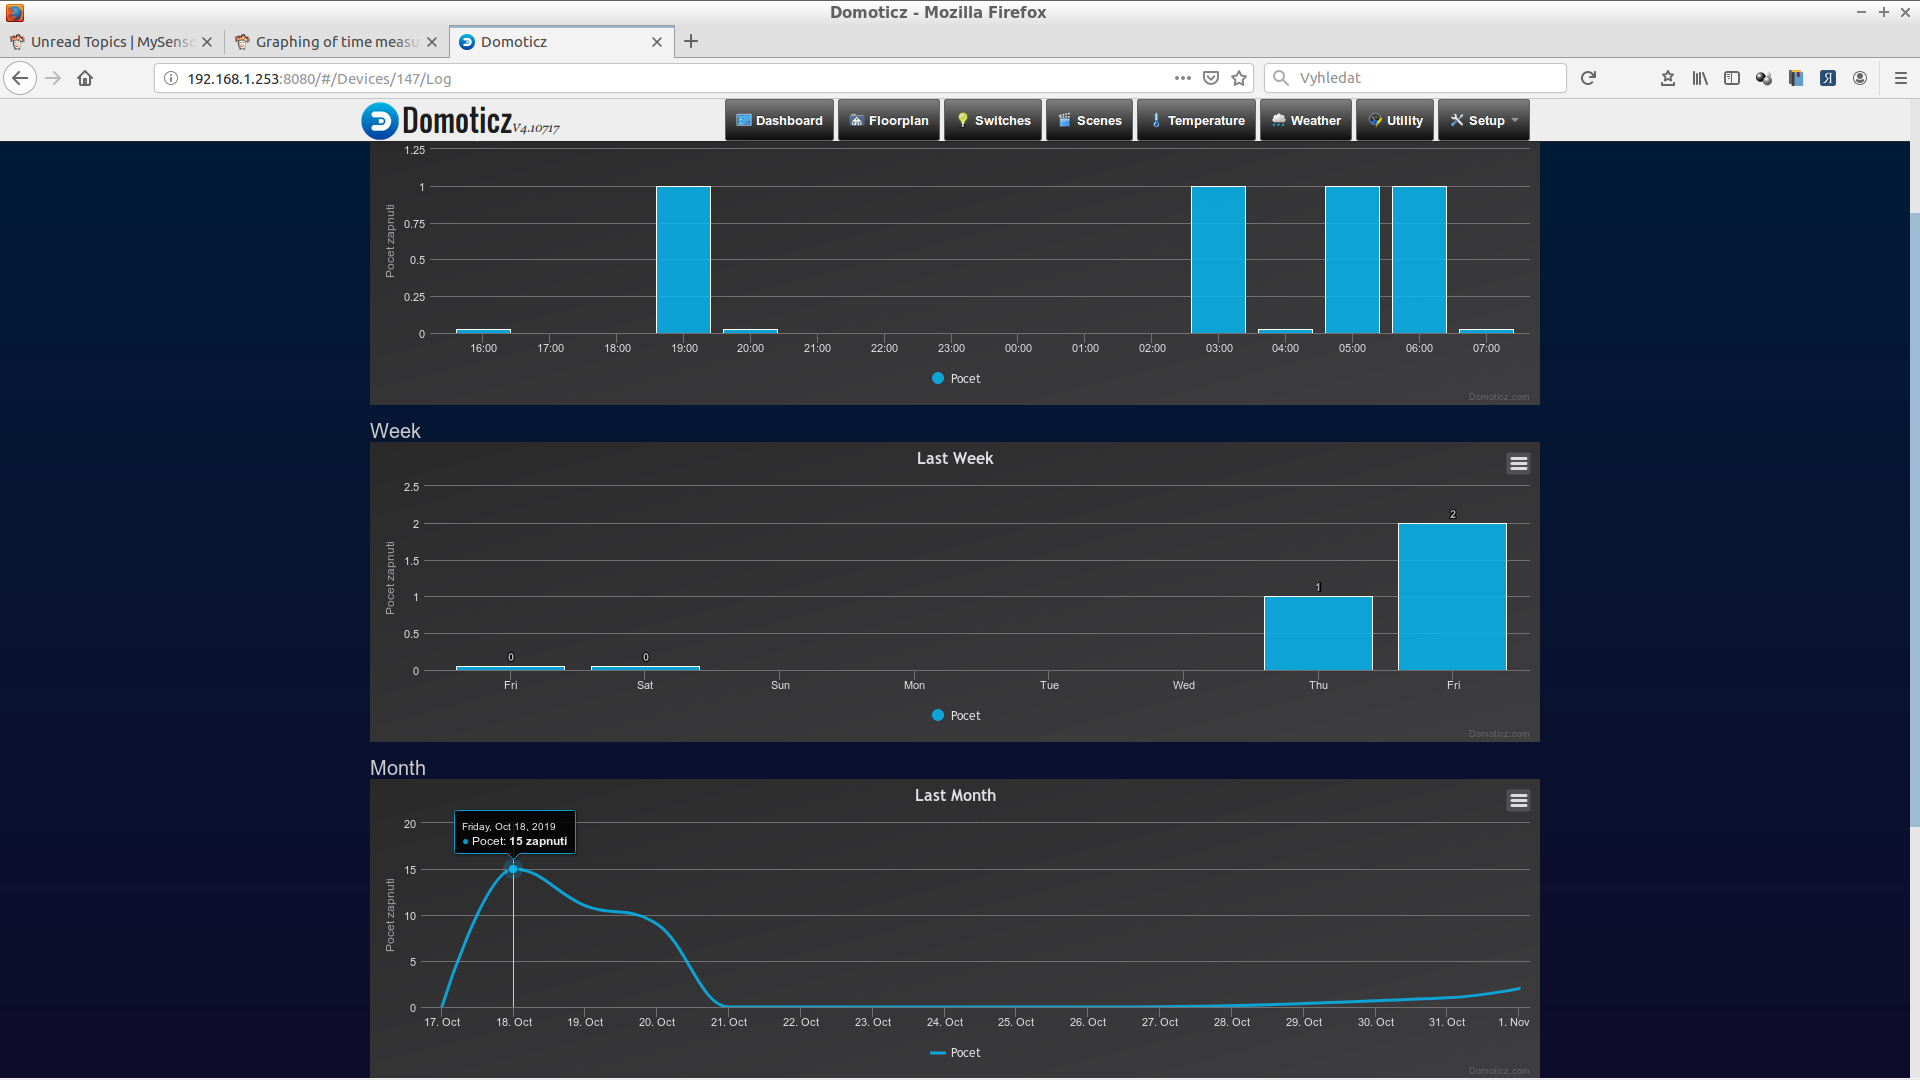This screenshot has width=1920, height=1080.
Task: Open the Last Week chart hamburger menu
Action: pyautogui.click(x=1518, y=463)
